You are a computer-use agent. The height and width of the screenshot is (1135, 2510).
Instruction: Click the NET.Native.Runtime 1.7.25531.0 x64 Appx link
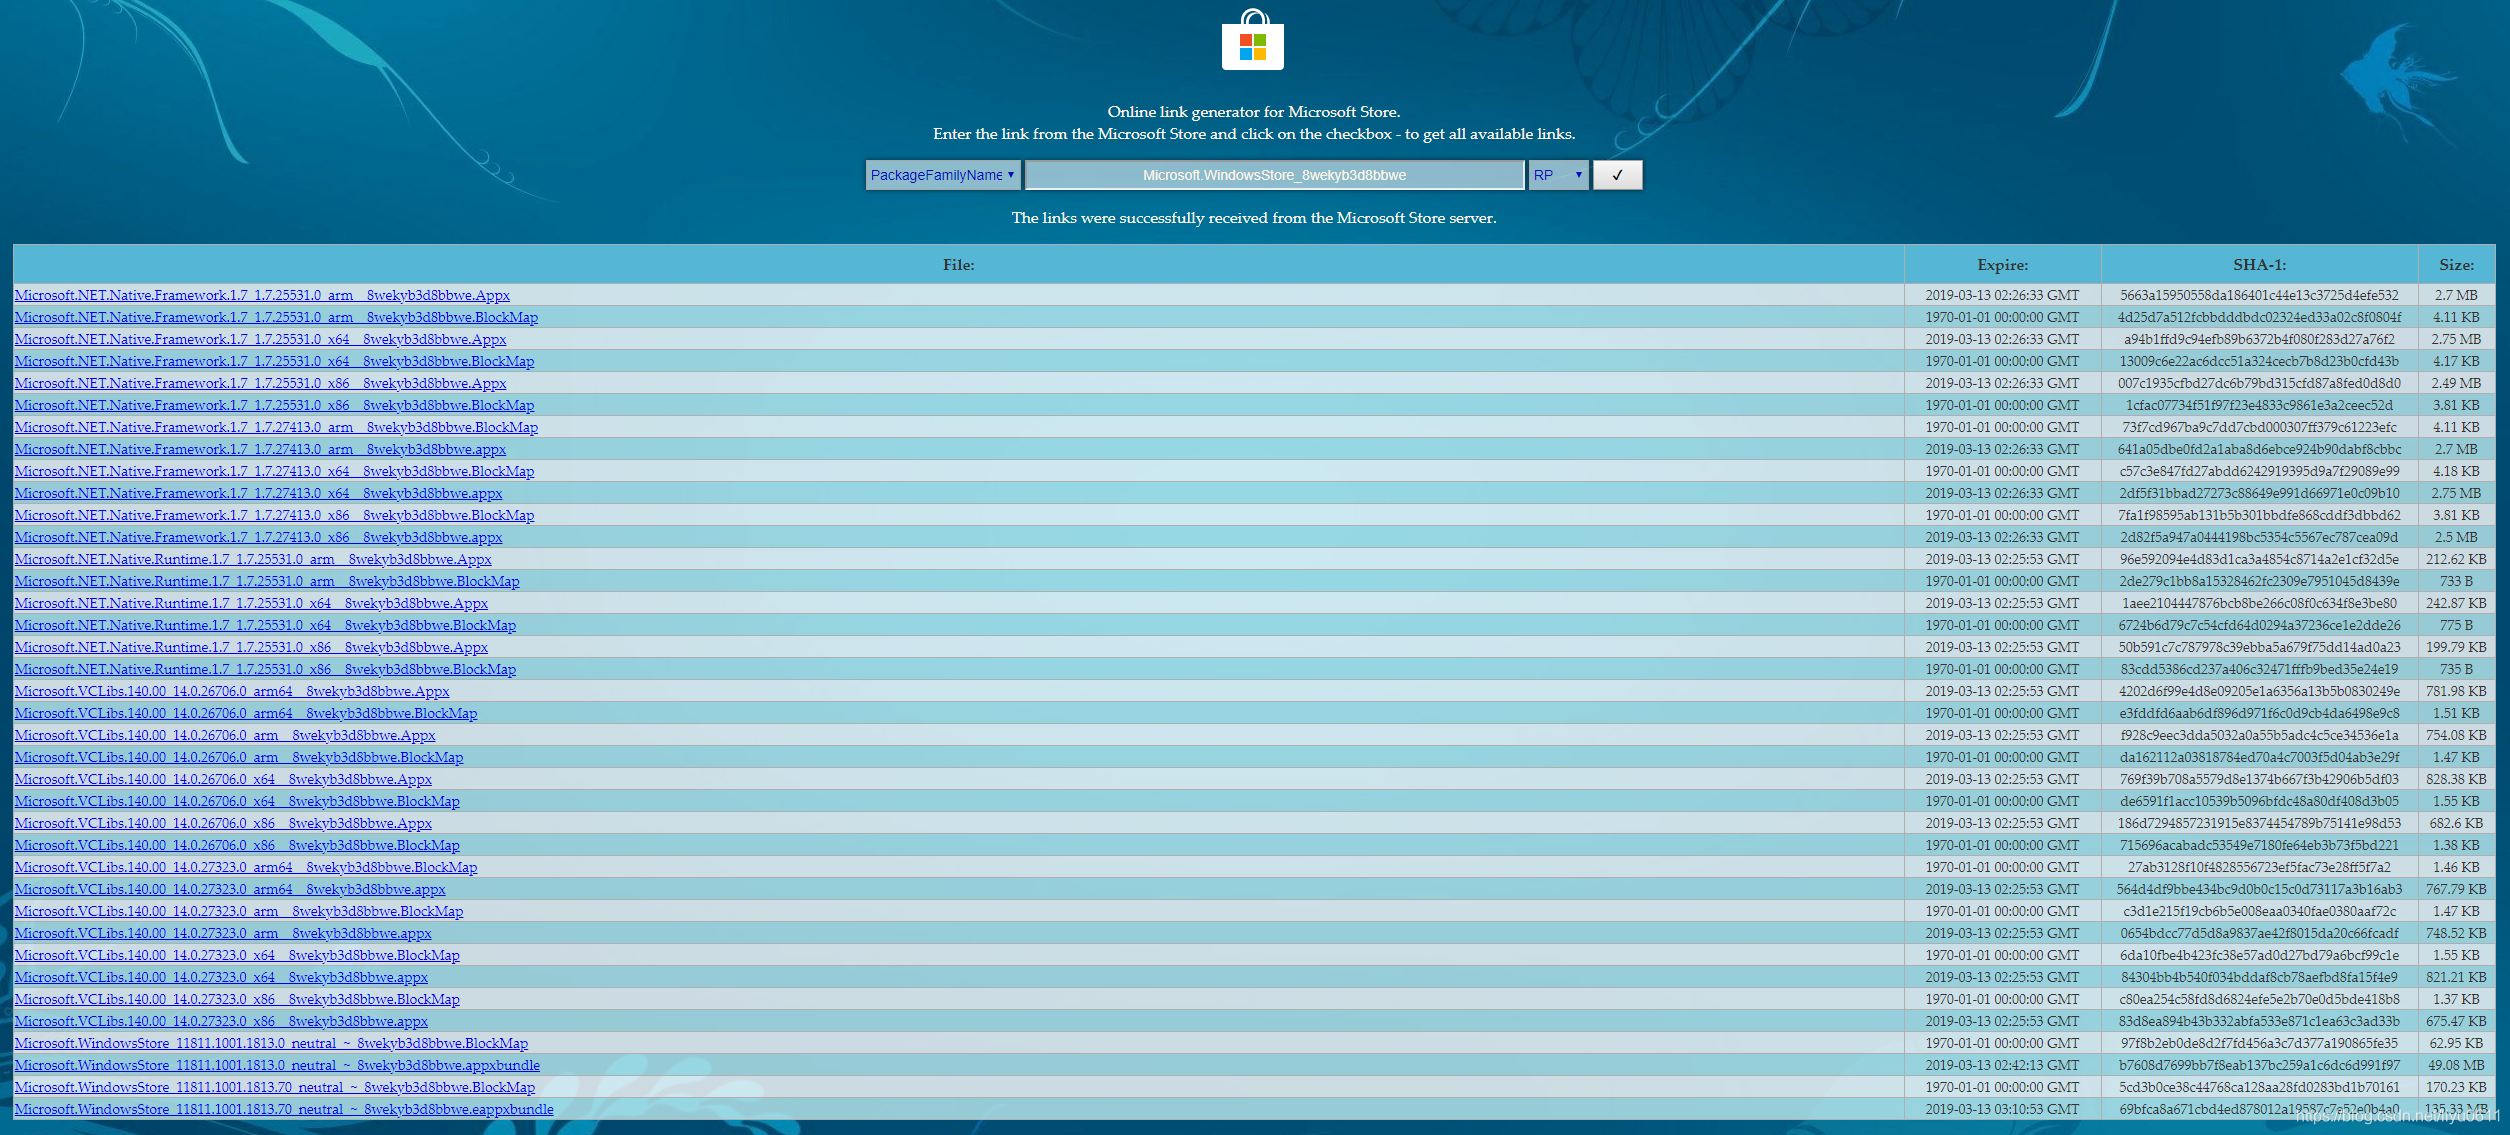pyautogui.click(x=251, y=603)
